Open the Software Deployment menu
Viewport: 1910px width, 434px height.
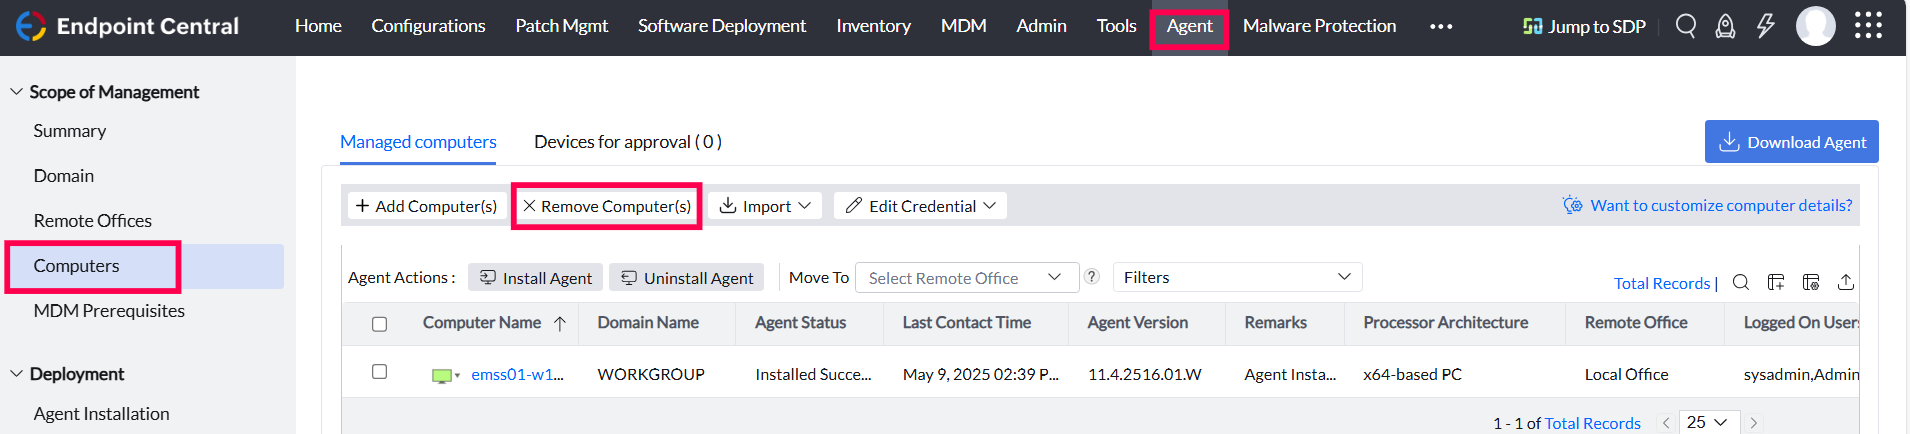722,26
